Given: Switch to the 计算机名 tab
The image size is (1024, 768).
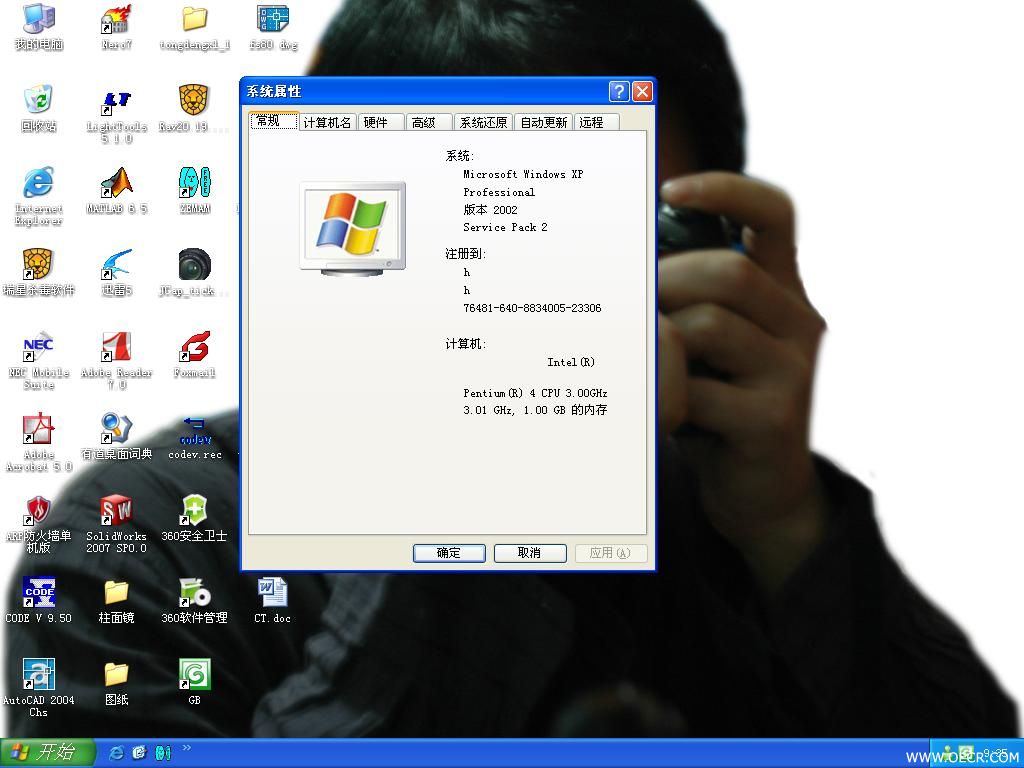Looking at the screenshot, I should click(x=327, y=122).
